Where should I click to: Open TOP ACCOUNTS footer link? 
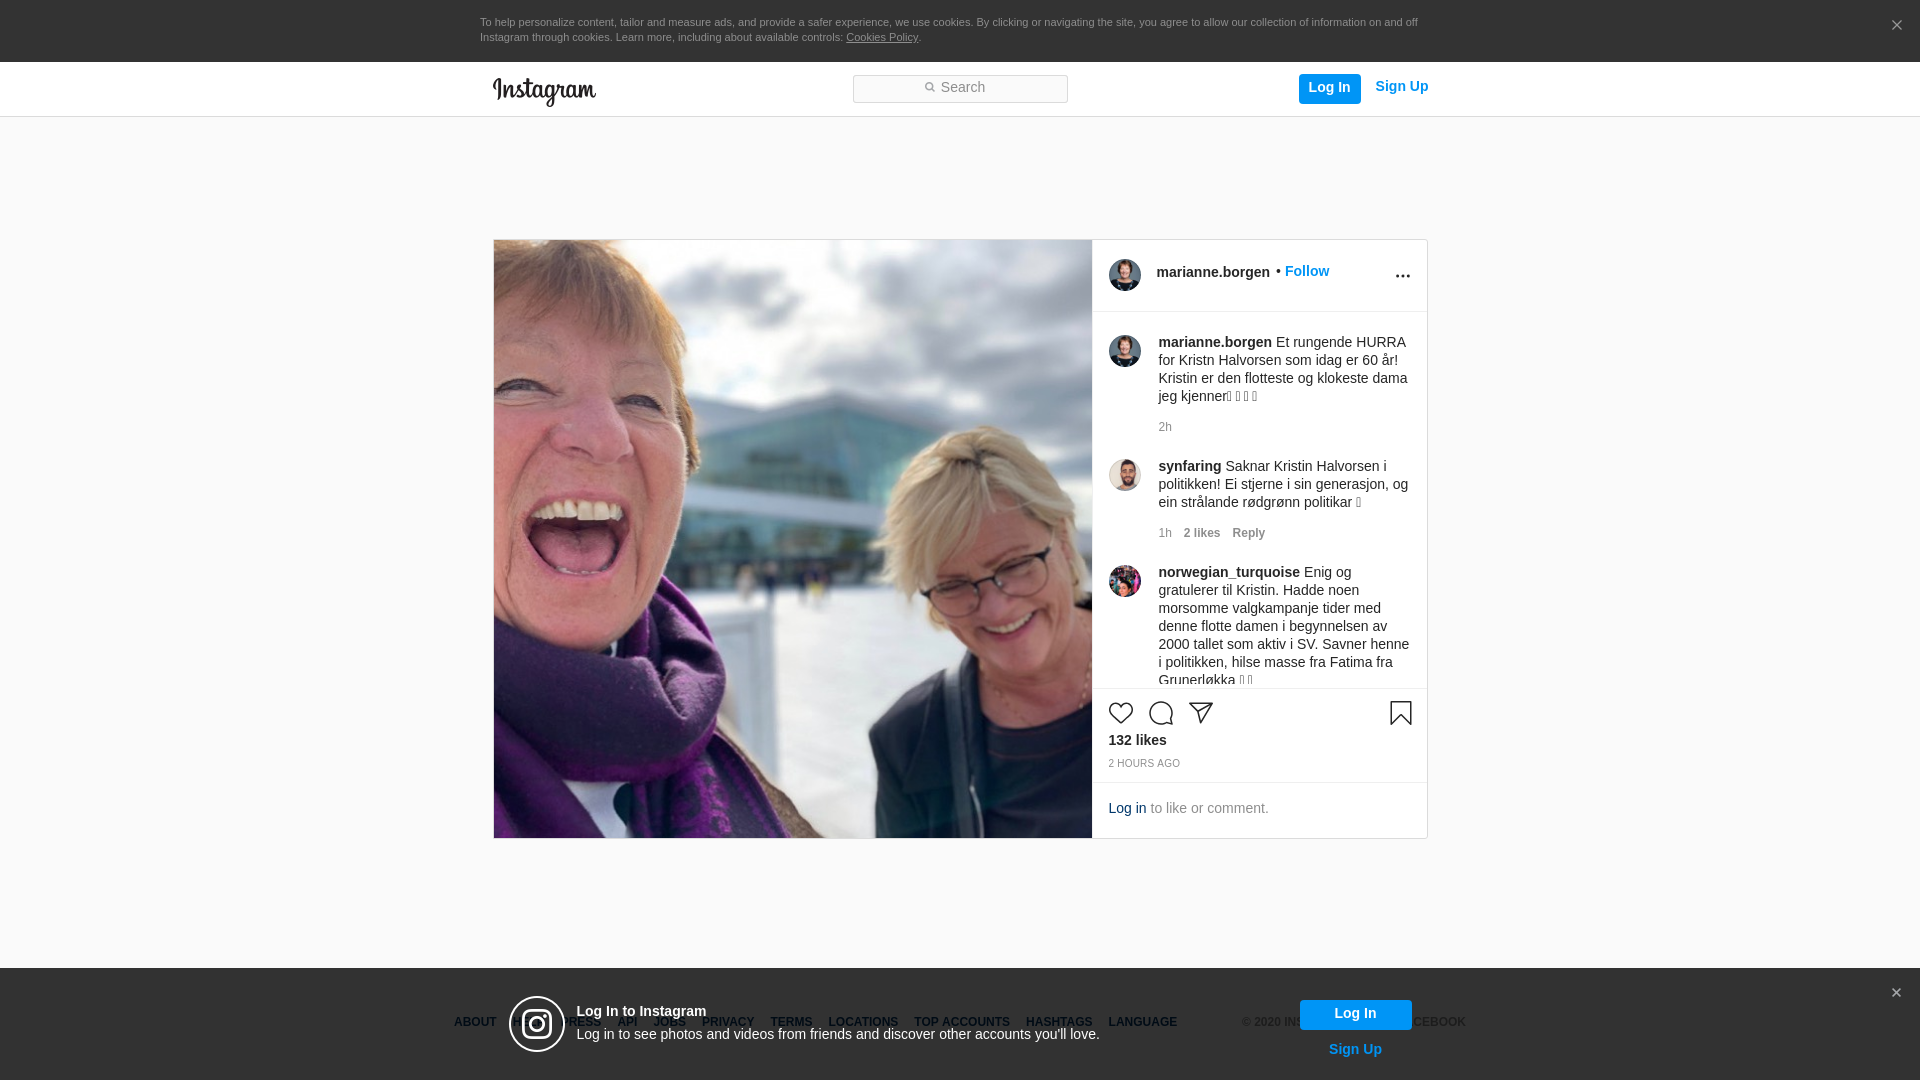click(x=962, y=1022)
